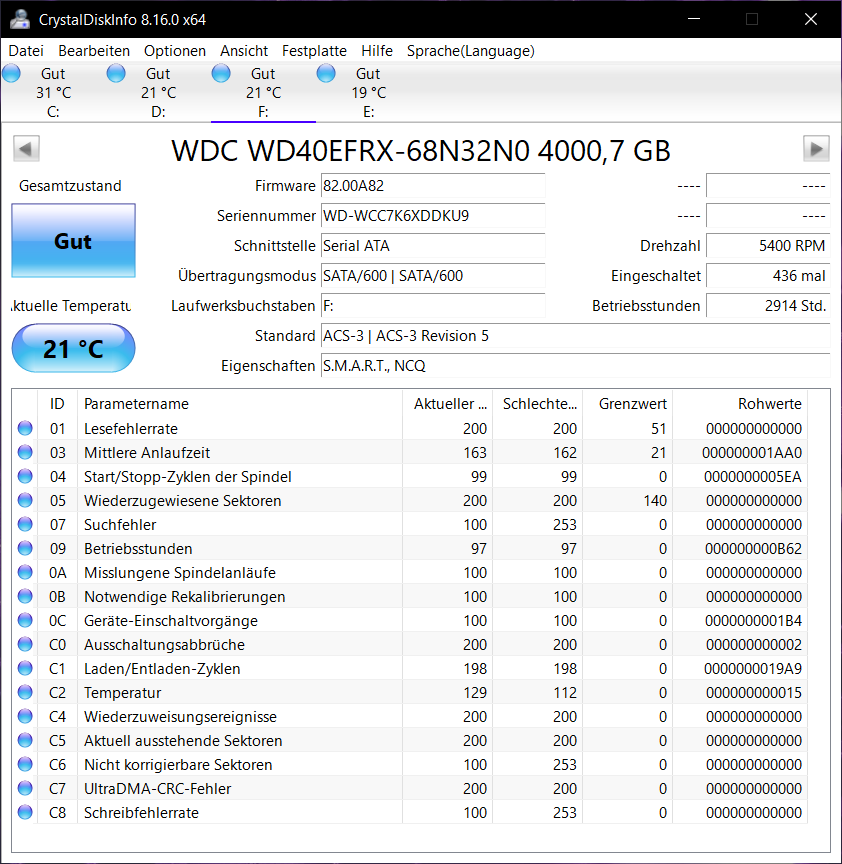Click the Schlechte column header
The height and width of the screenshot is (864, 842).
pyautogui.click(x=537, y=403)
